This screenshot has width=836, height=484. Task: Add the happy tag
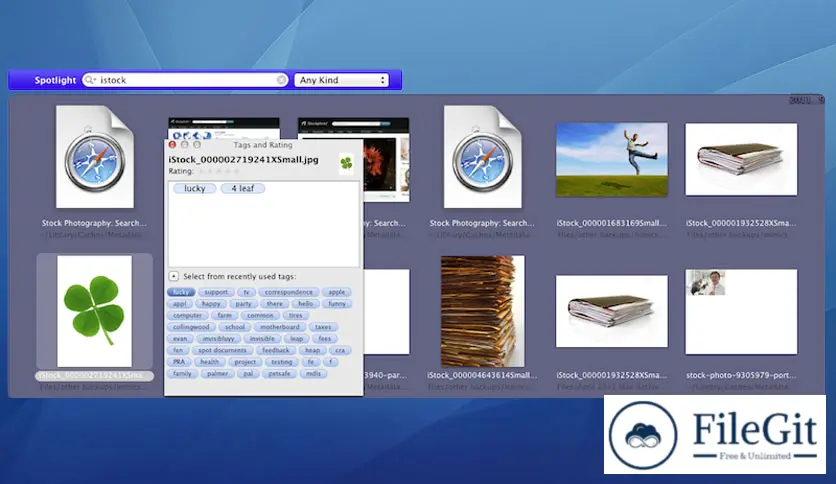tap(211, 304)
